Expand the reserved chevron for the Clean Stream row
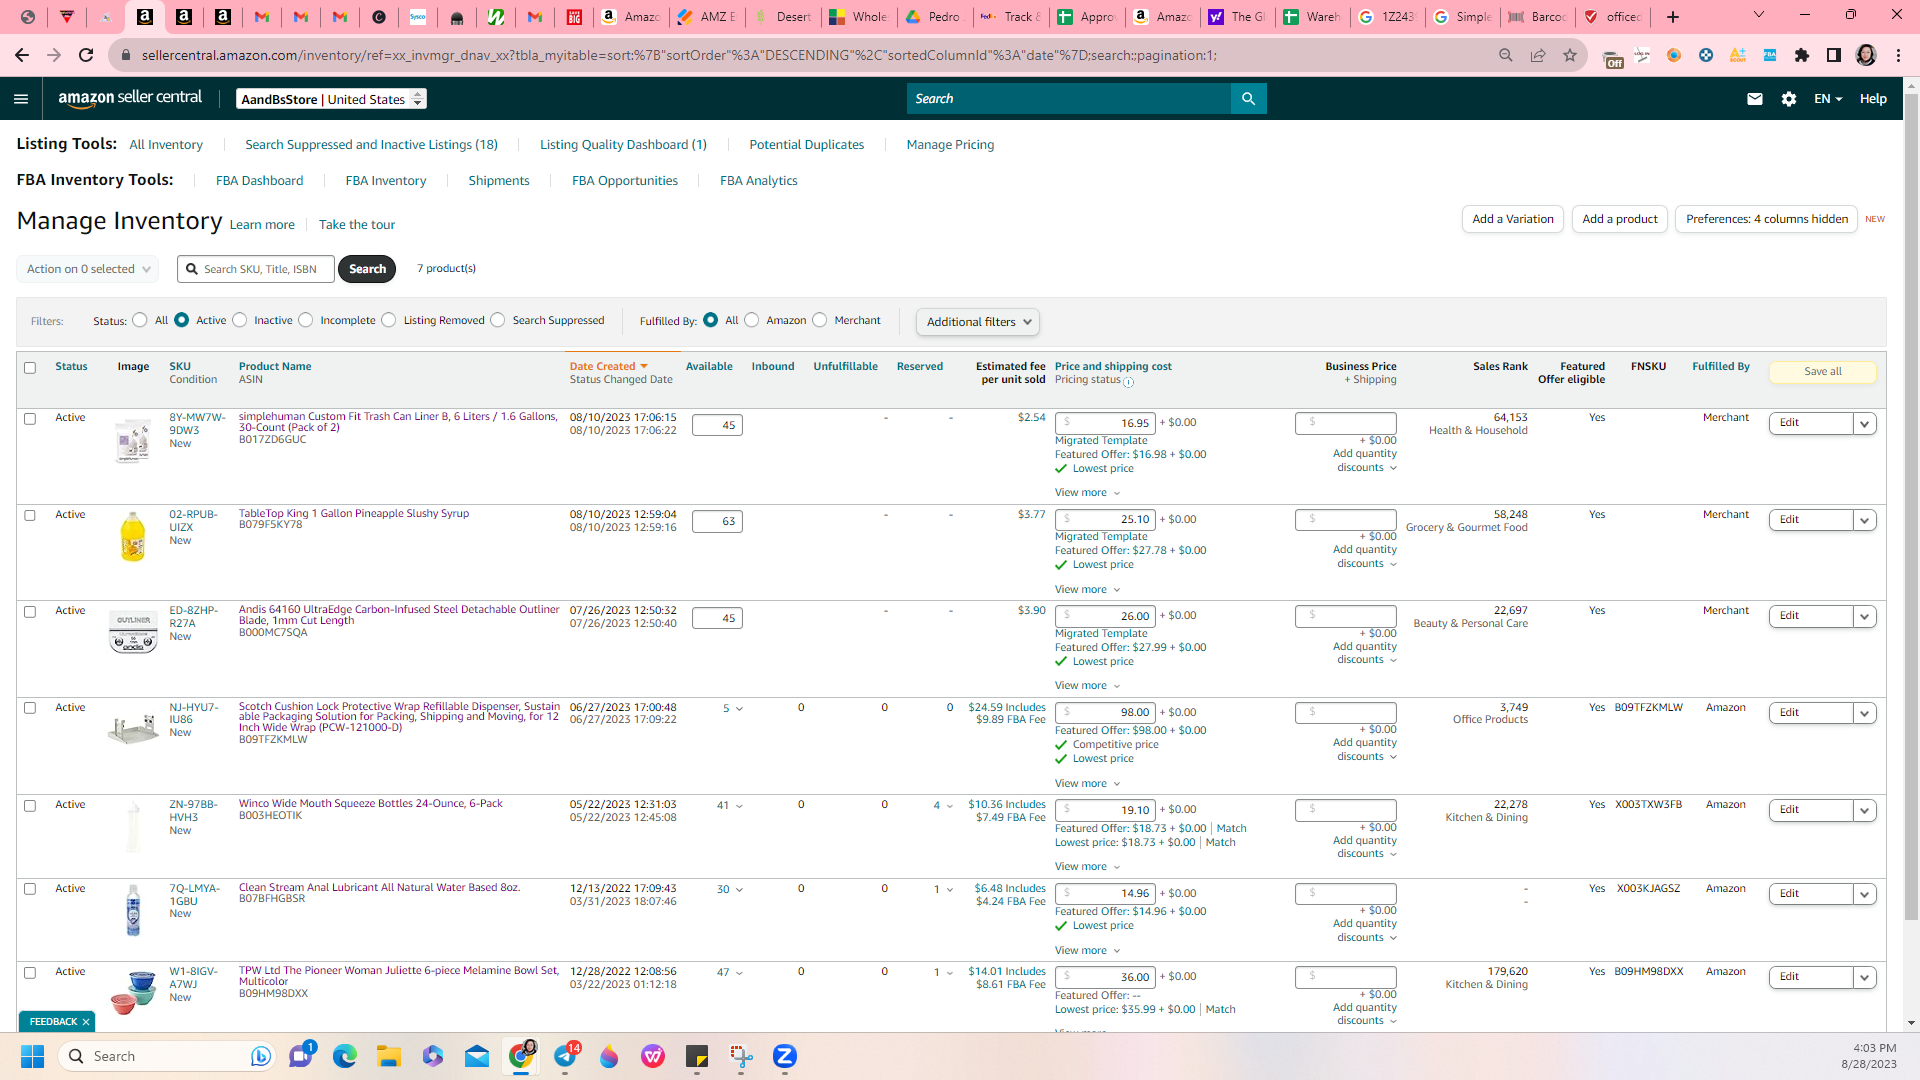Viewport: 1920px width, 1080px height. 950,890
